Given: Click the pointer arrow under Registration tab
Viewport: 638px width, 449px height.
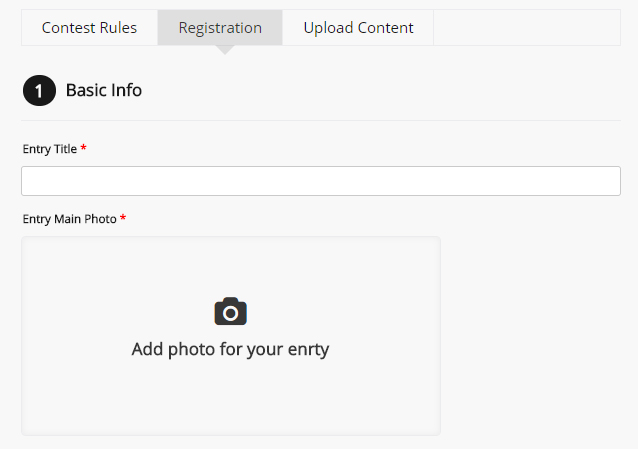Looking at the screenshot, I should (224, 50).
